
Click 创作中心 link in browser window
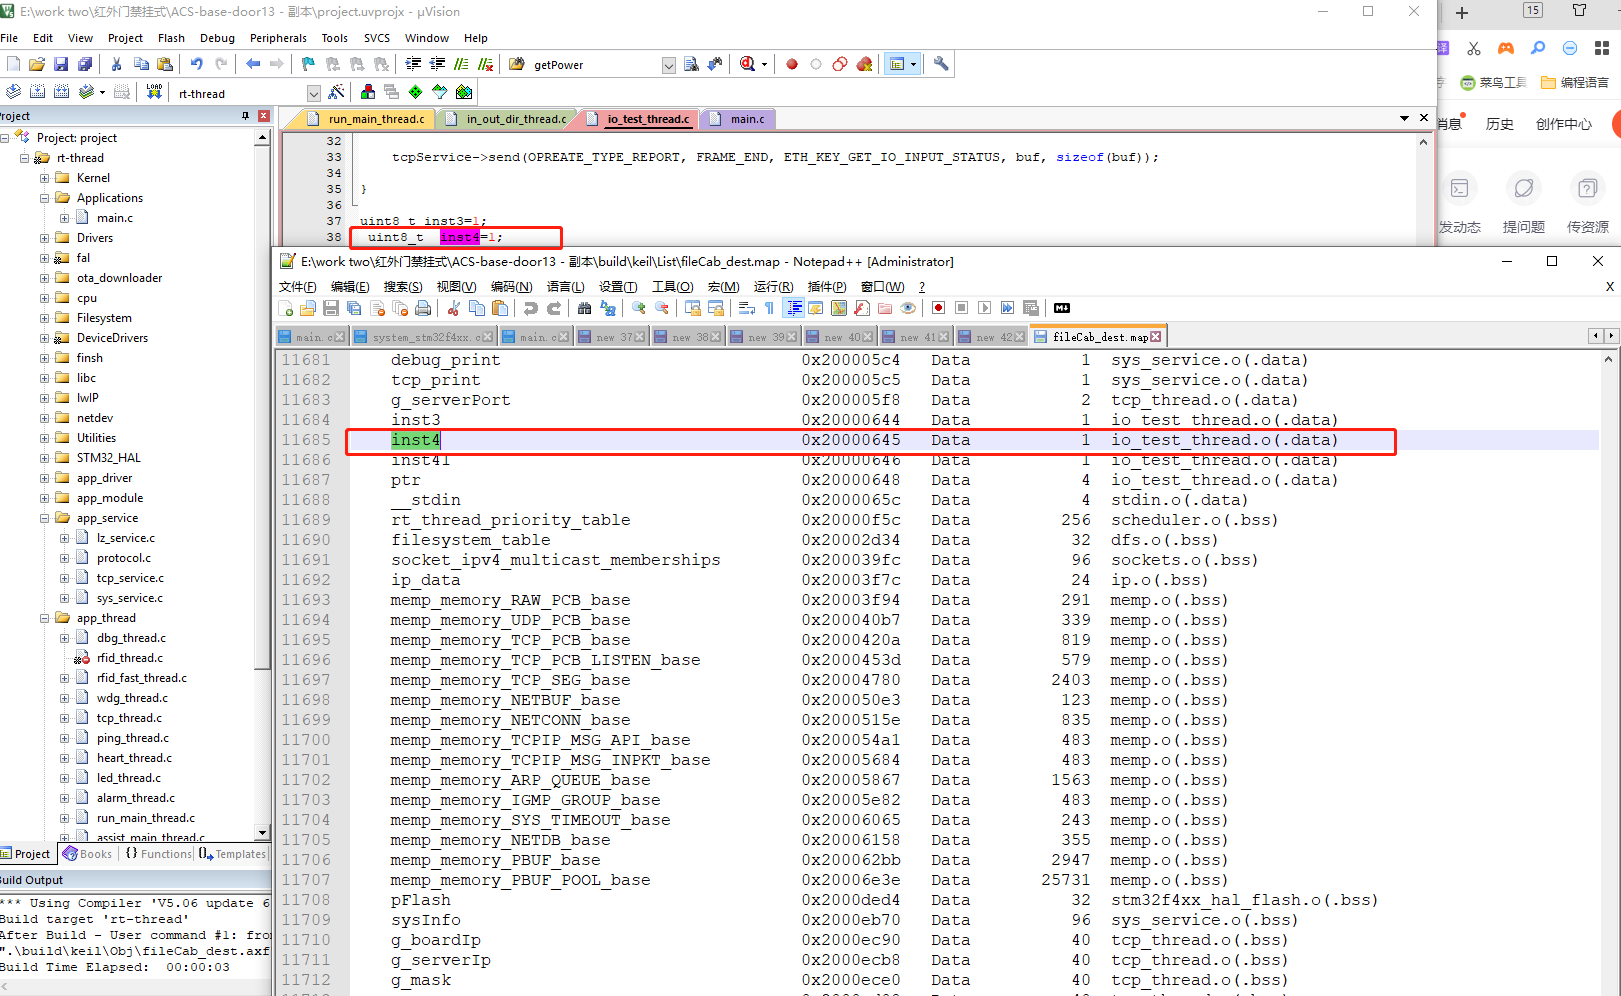[1563, 124]
